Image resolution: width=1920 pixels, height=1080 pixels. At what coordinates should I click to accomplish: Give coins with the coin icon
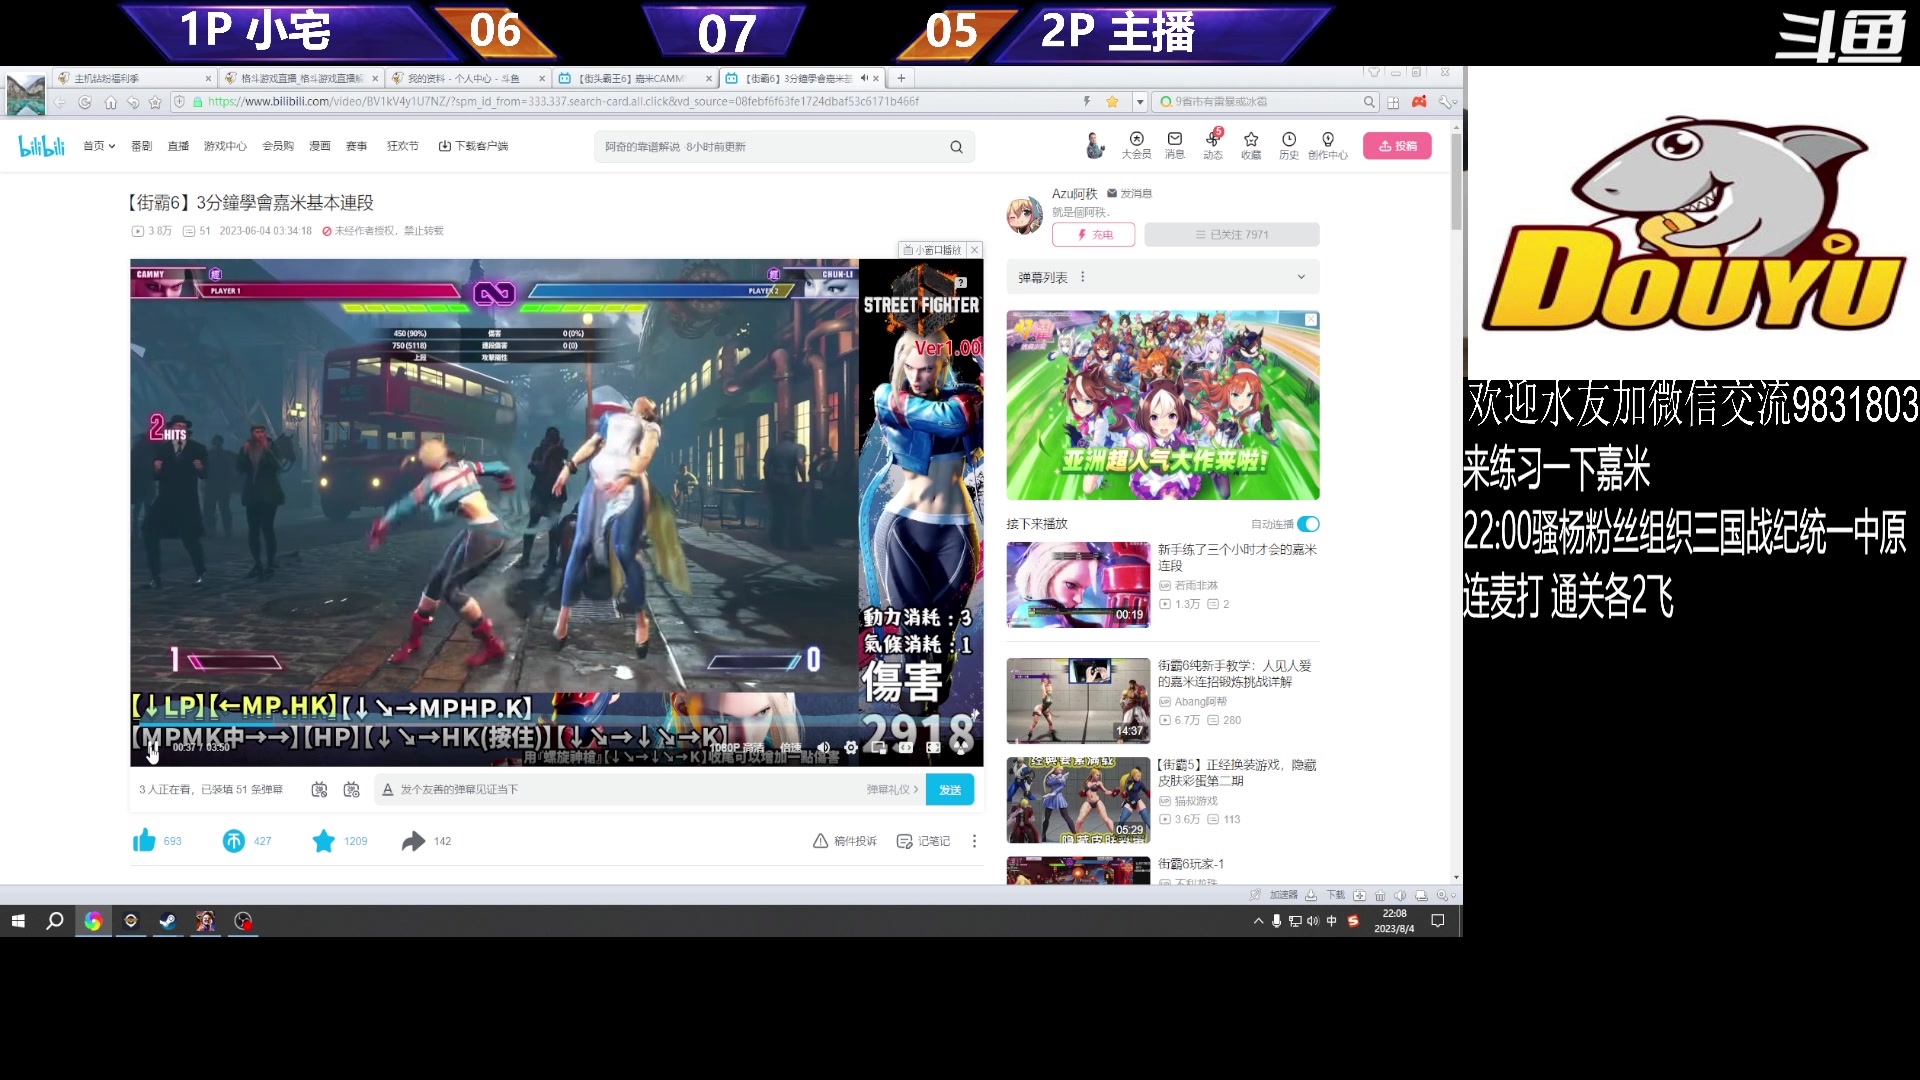tap(233, 841)
